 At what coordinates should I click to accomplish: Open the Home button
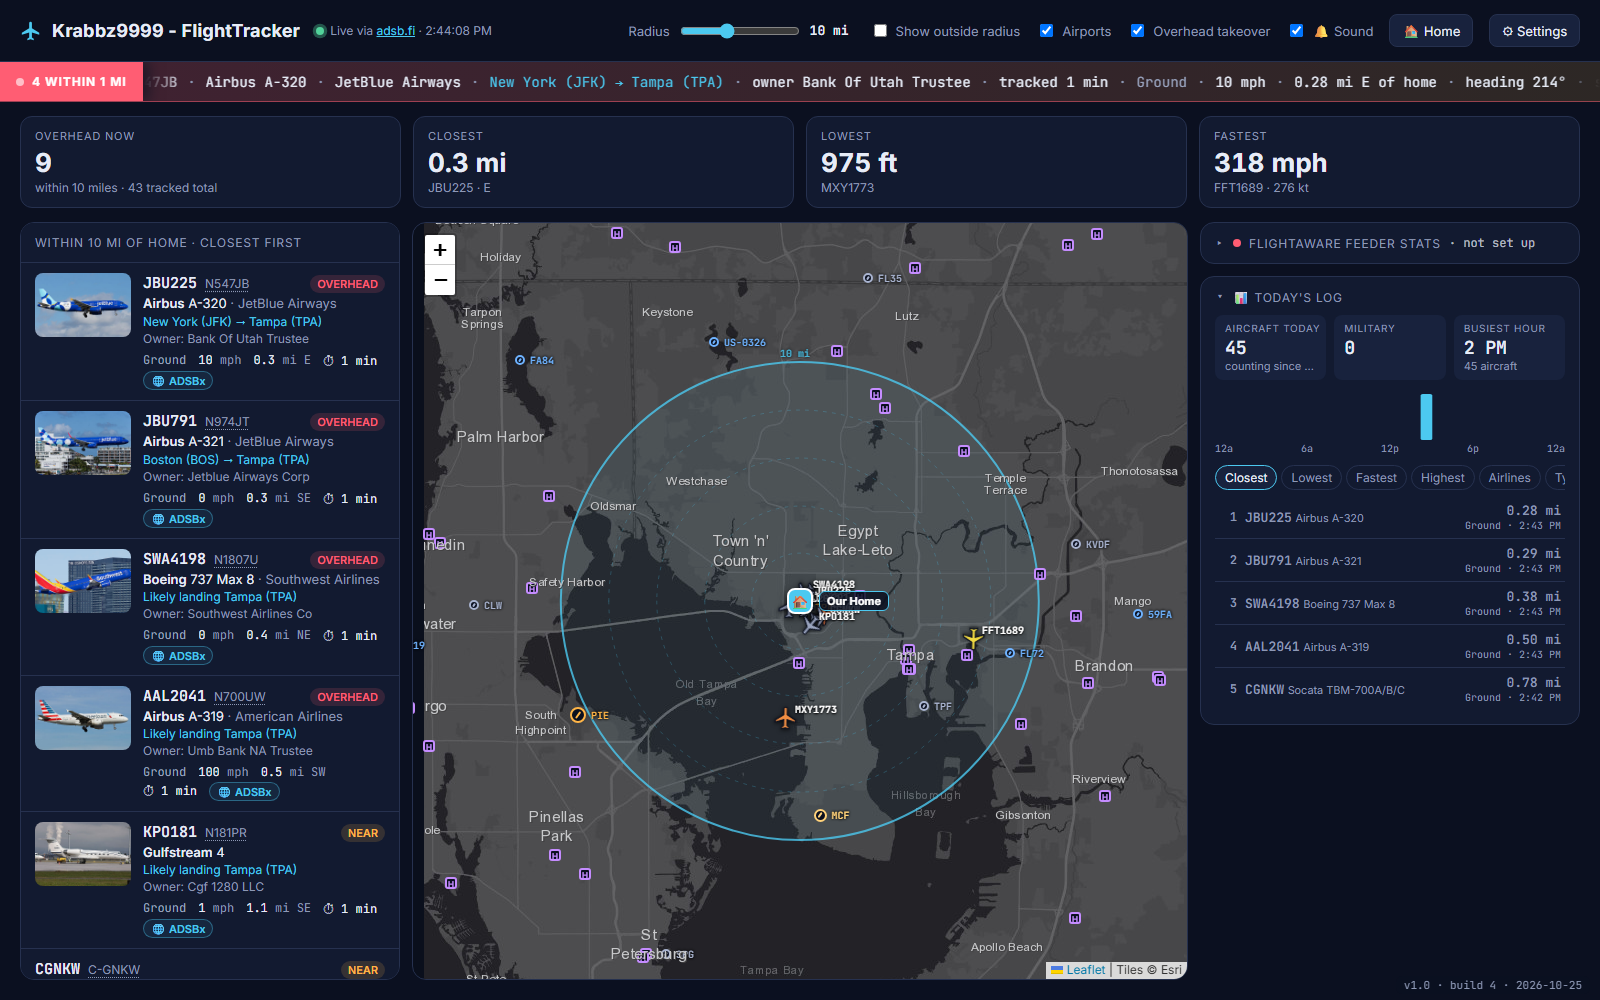pos(1431,31)
